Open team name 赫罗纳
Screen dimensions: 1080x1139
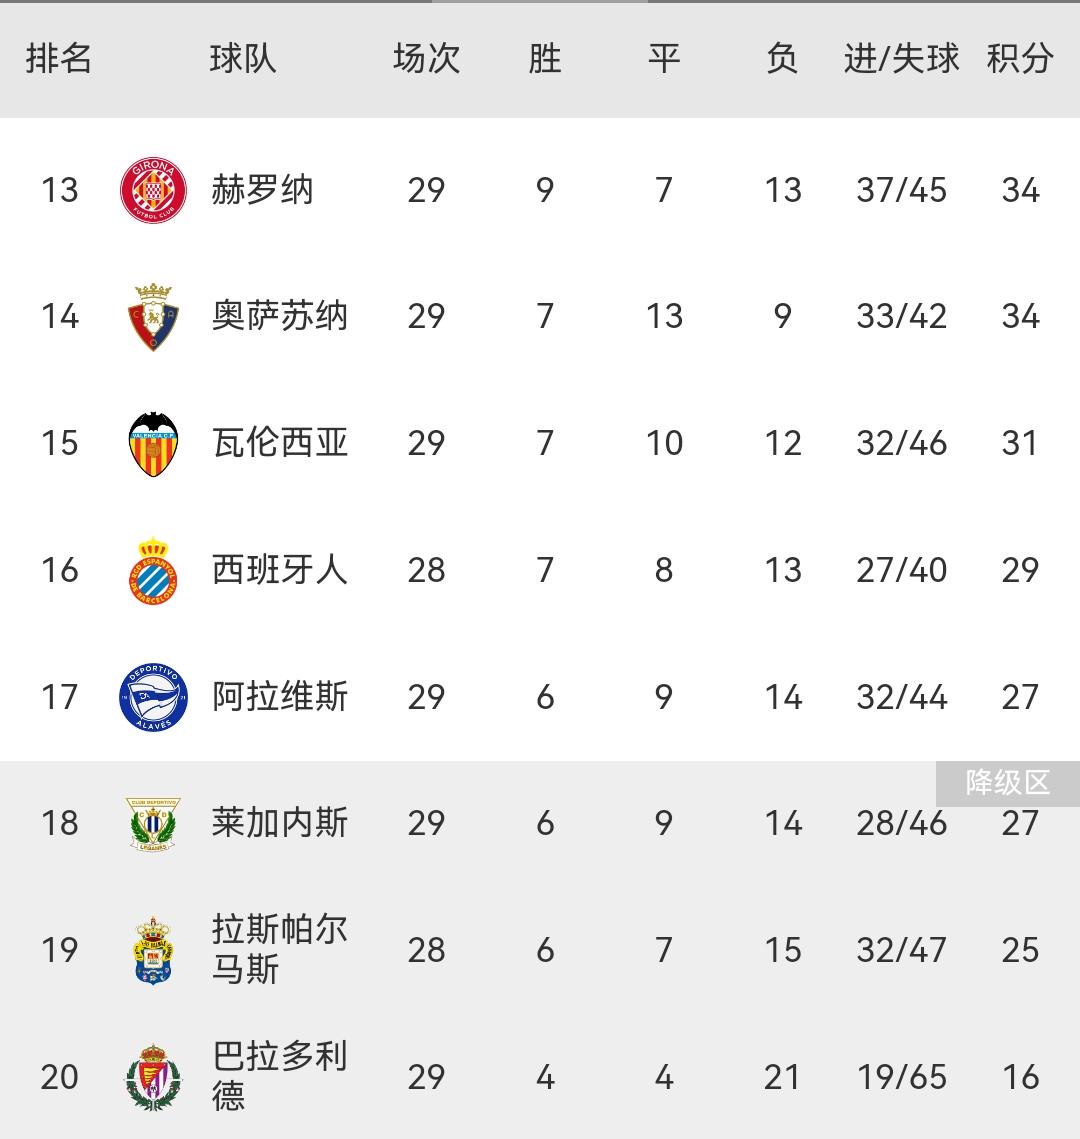[262, 190]
